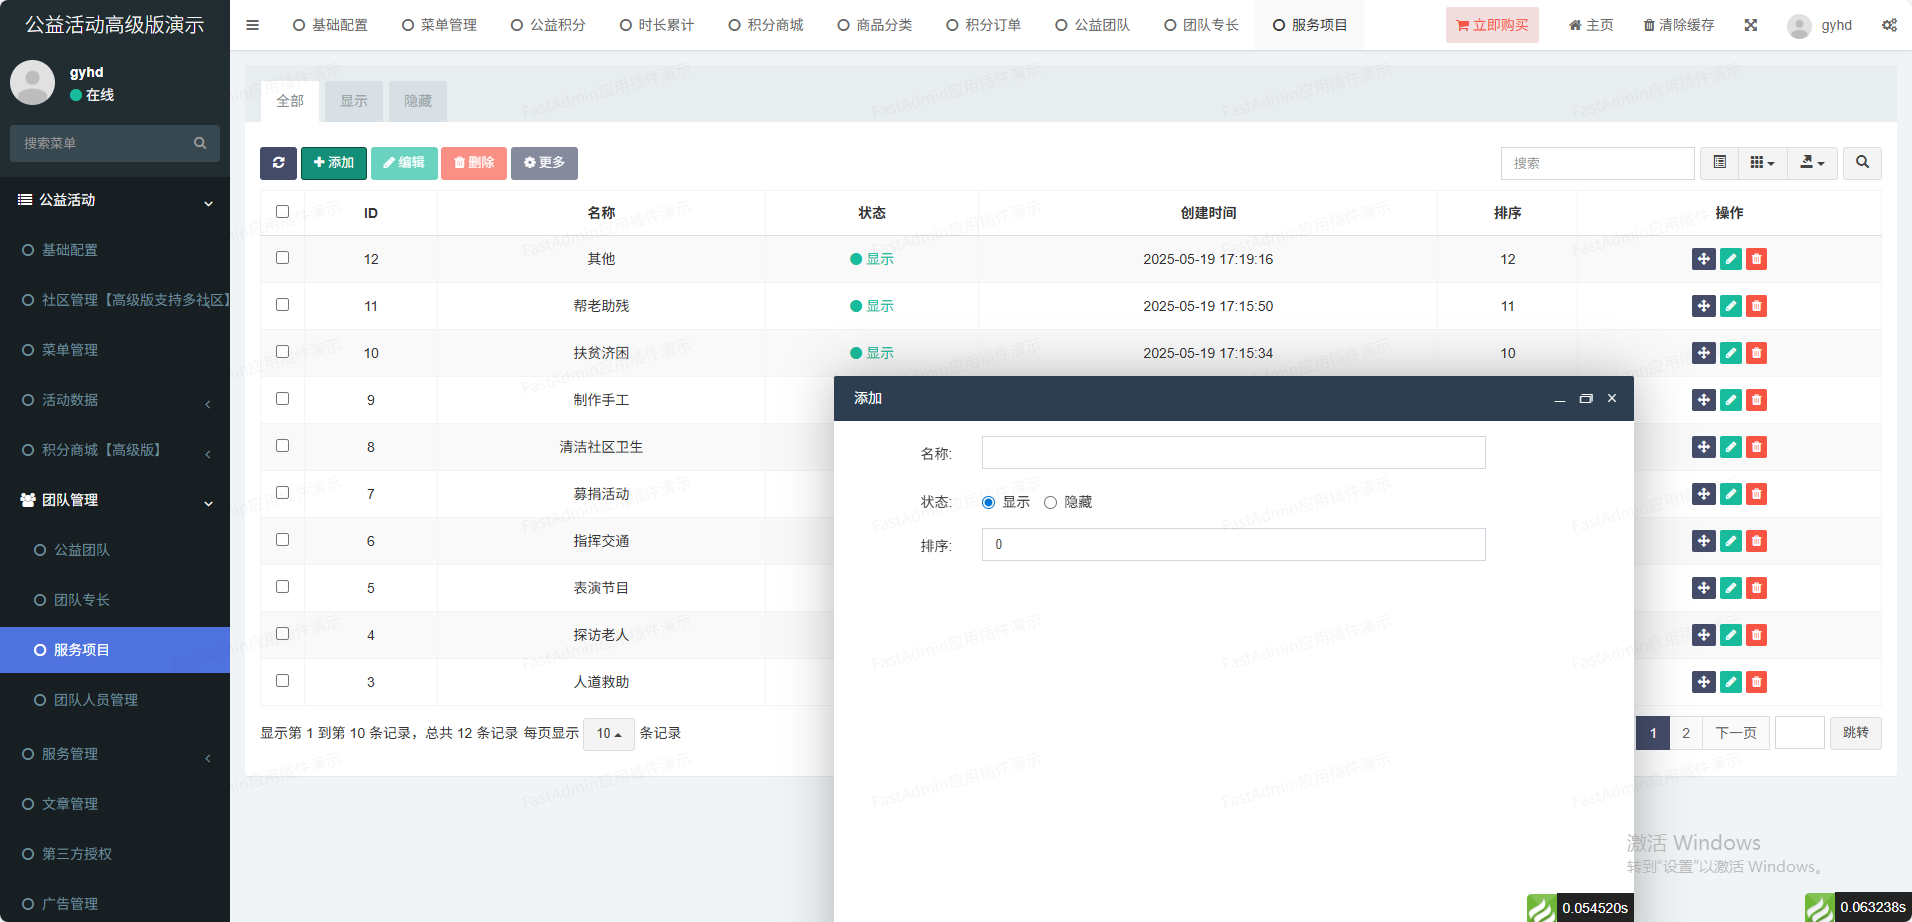Tick the select-all checkbox in header
This screenshot has width=1912, height=922.
coord(282,212)
